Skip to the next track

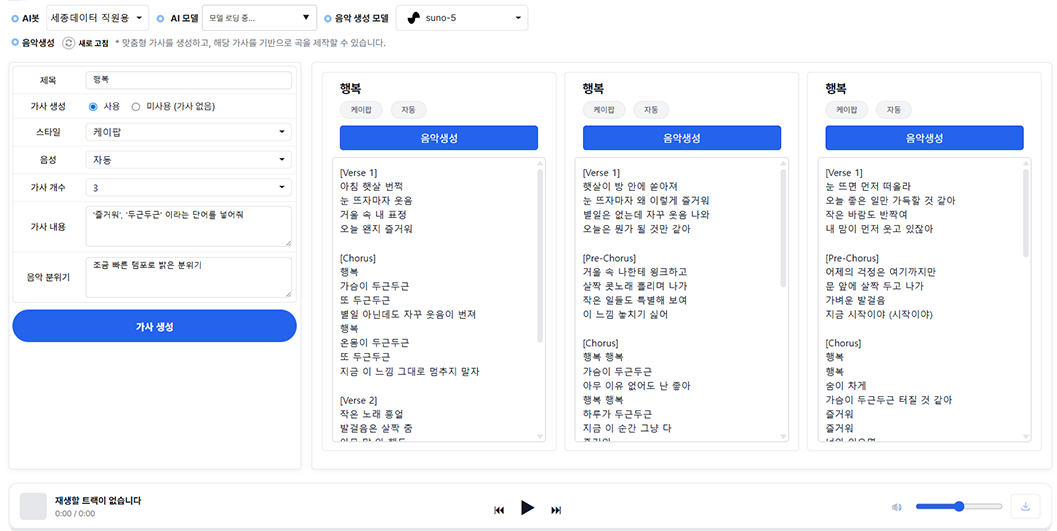(x=556, y=510)
